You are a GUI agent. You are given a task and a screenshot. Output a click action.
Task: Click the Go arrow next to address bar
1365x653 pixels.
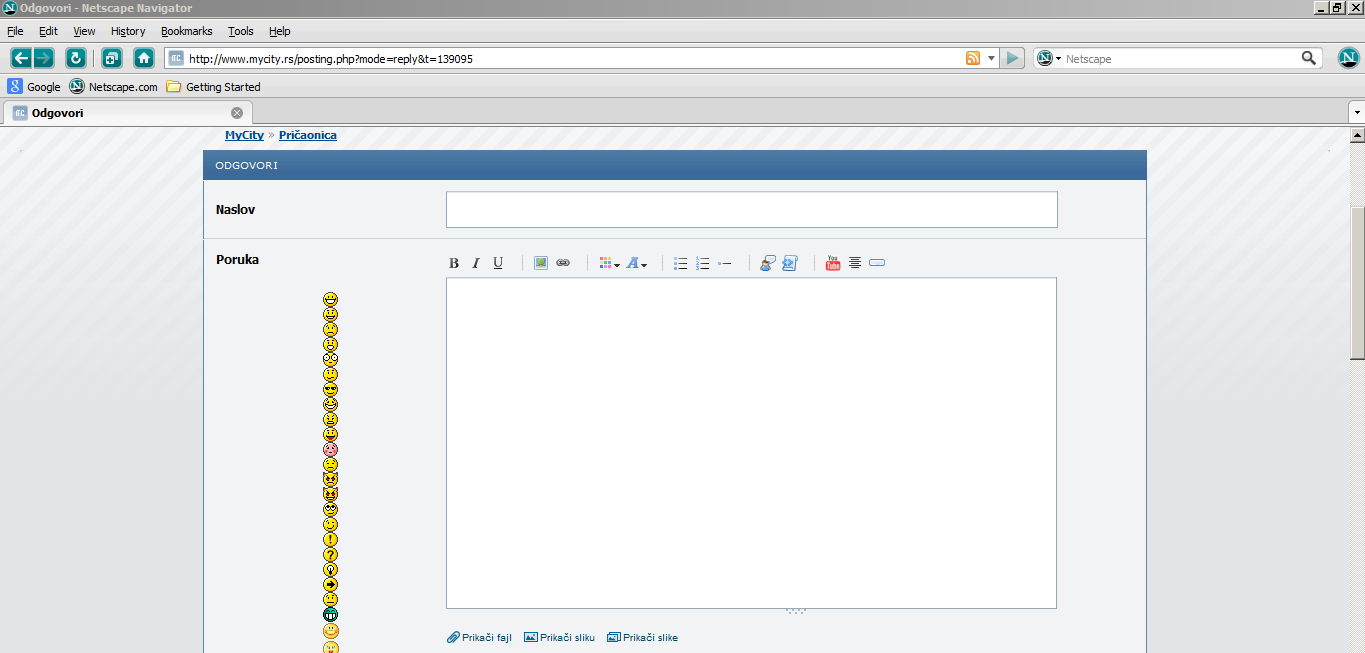tap(1013, 58)
